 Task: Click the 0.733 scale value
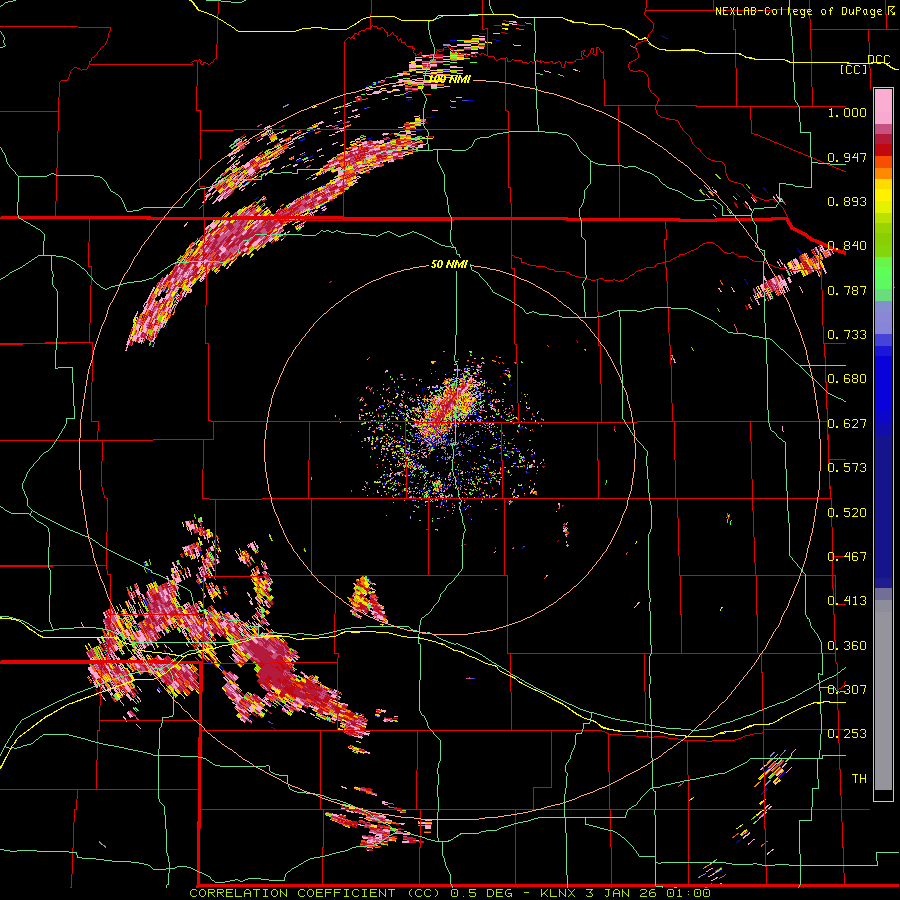(x=847, y=335)
